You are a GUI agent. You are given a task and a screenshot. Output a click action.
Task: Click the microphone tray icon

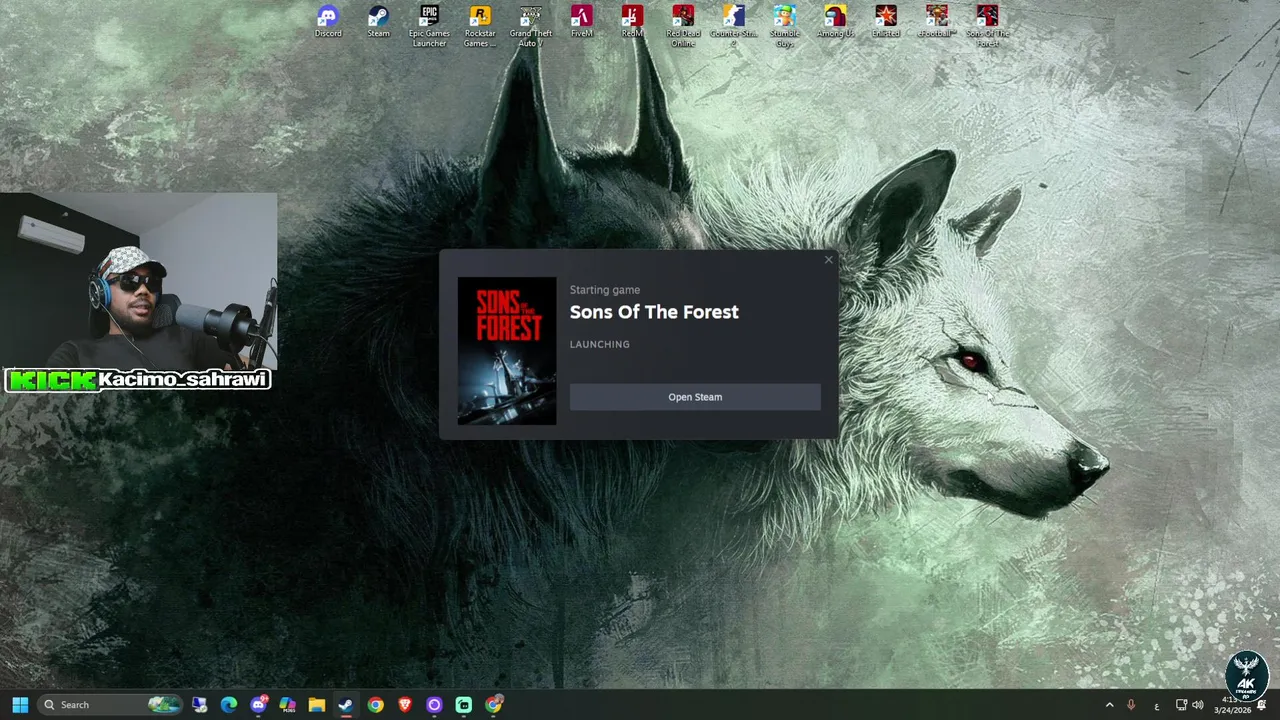tap(1131, 705)
